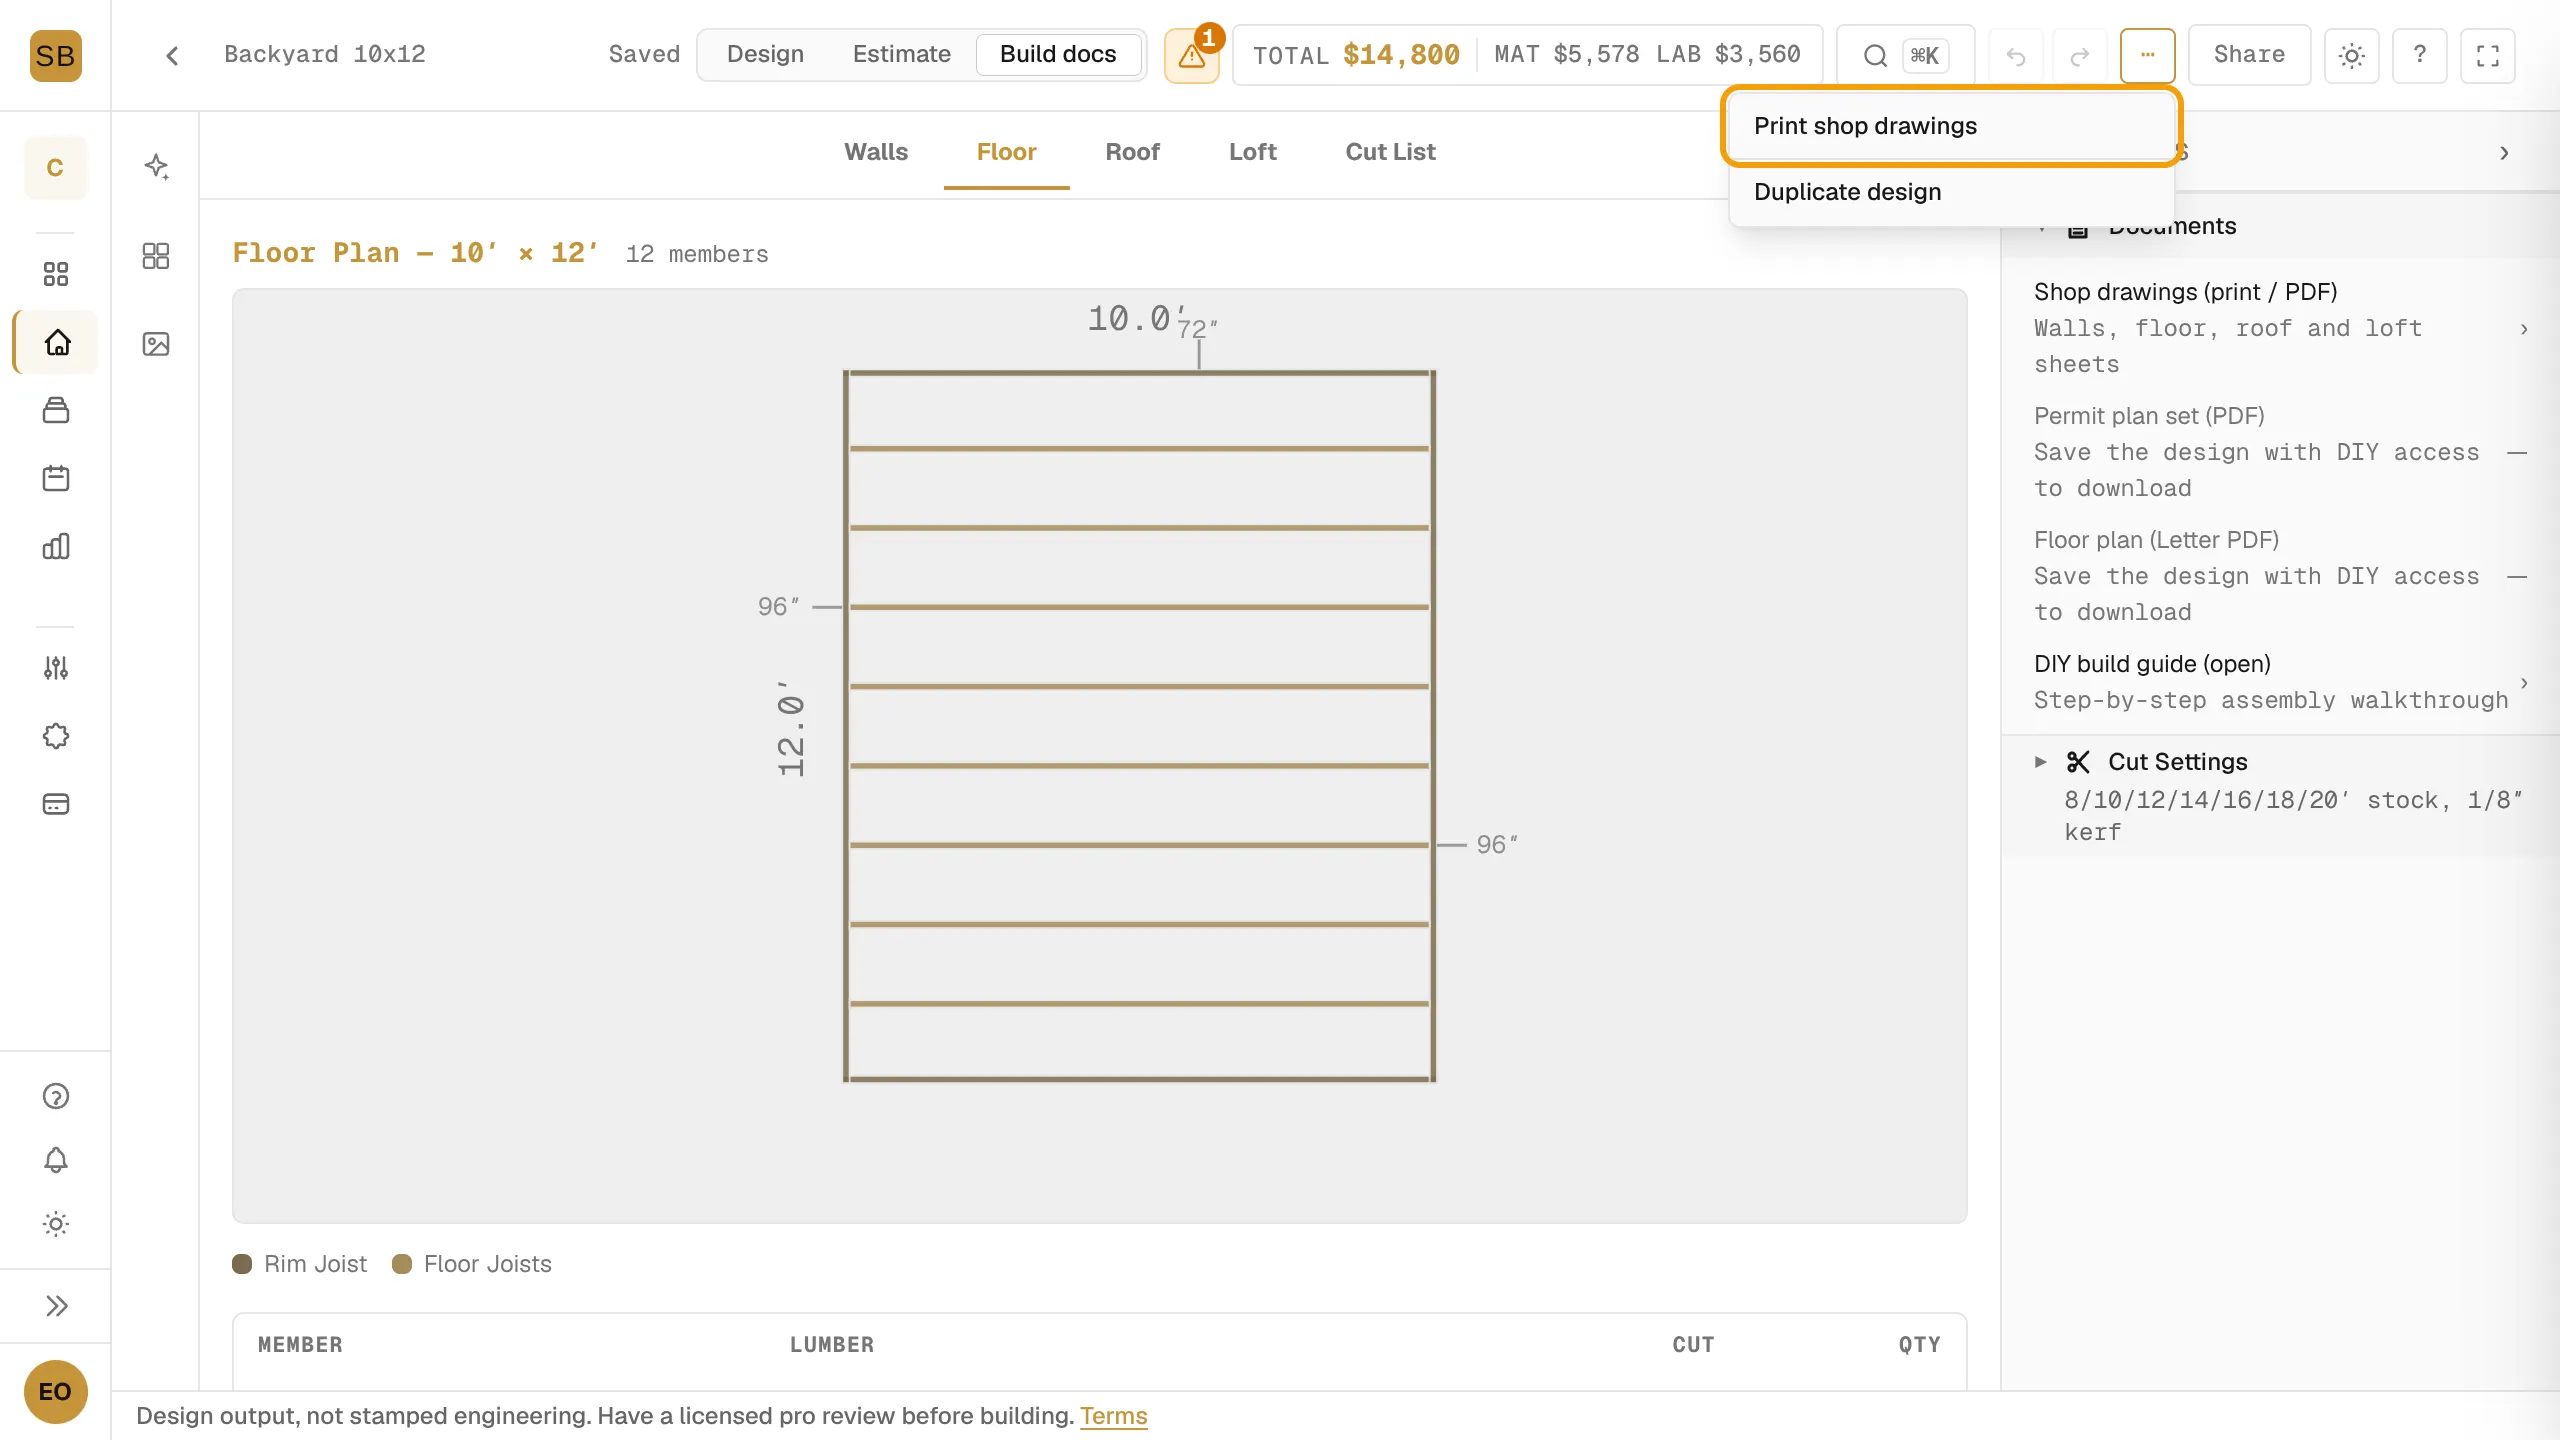This screenshot has height=1440, width=2560.
Task: Switch to the Cut List tab
Action: pos(1390,152)
